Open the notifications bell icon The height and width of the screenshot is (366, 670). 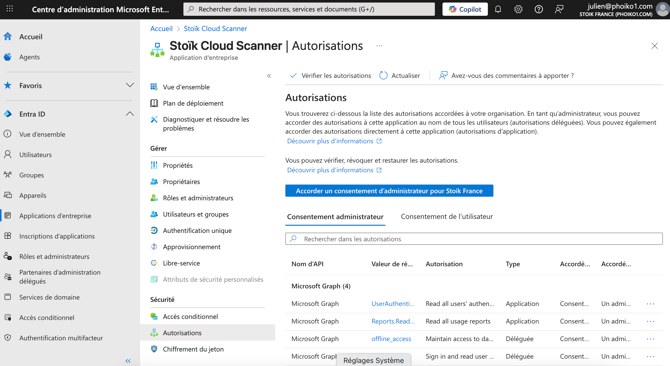pos(498,9)
